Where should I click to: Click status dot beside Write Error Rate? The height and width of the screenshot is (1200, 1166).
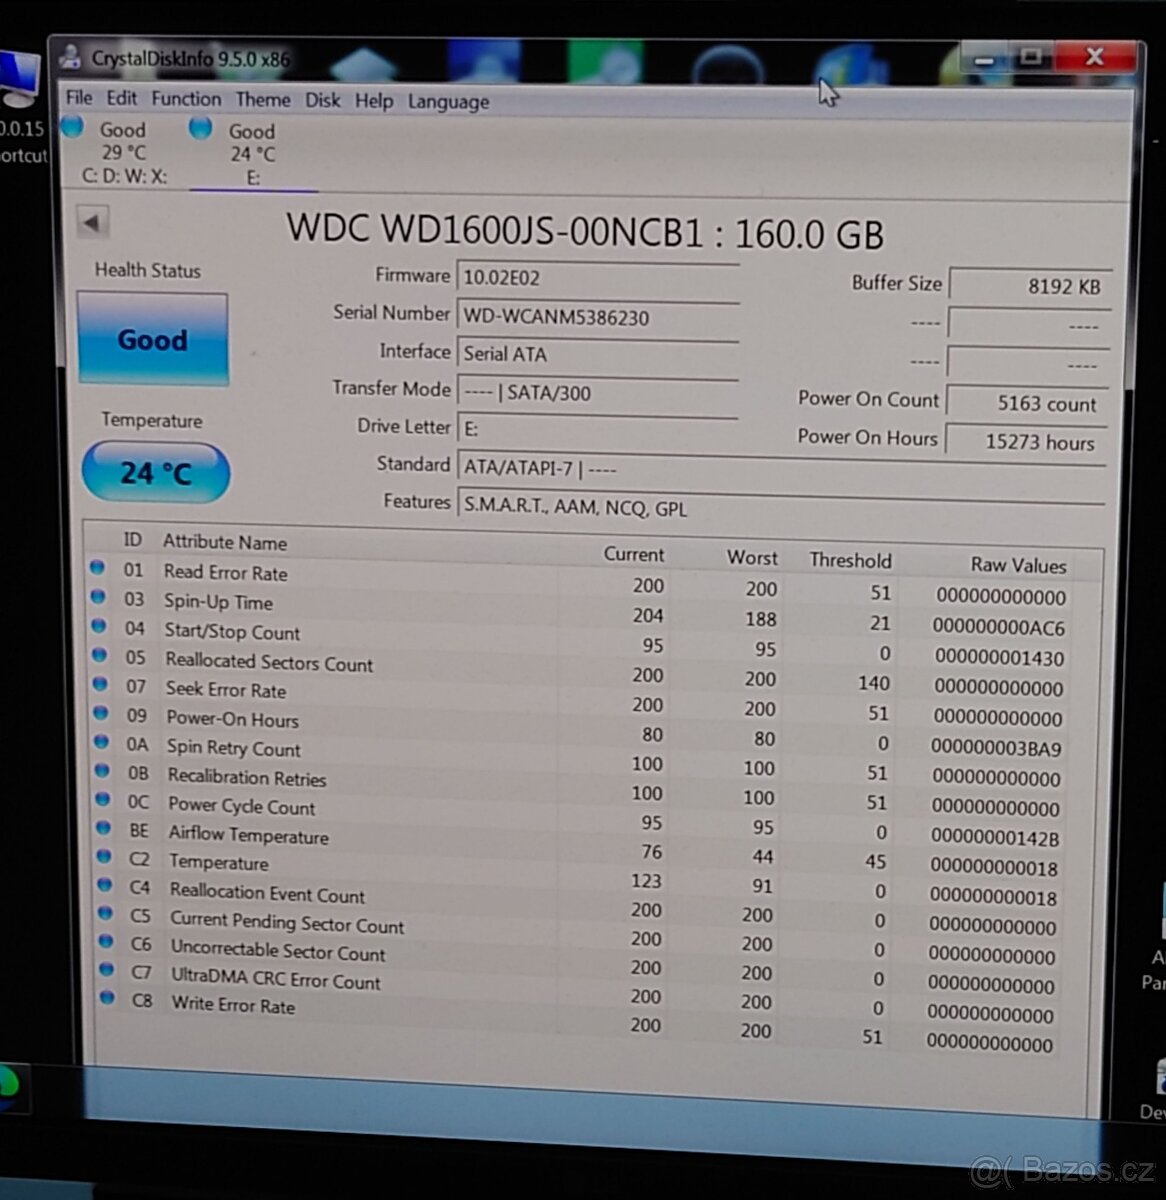[x=107, y=997]
